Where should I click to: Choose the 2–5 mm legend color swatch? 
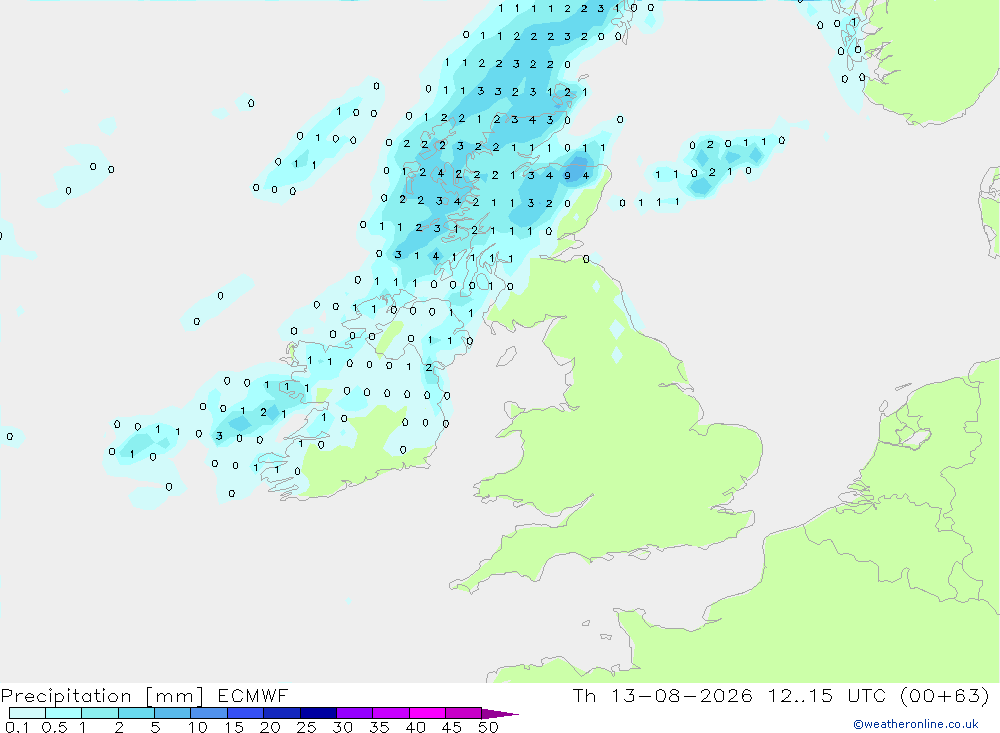pos(136,713)
